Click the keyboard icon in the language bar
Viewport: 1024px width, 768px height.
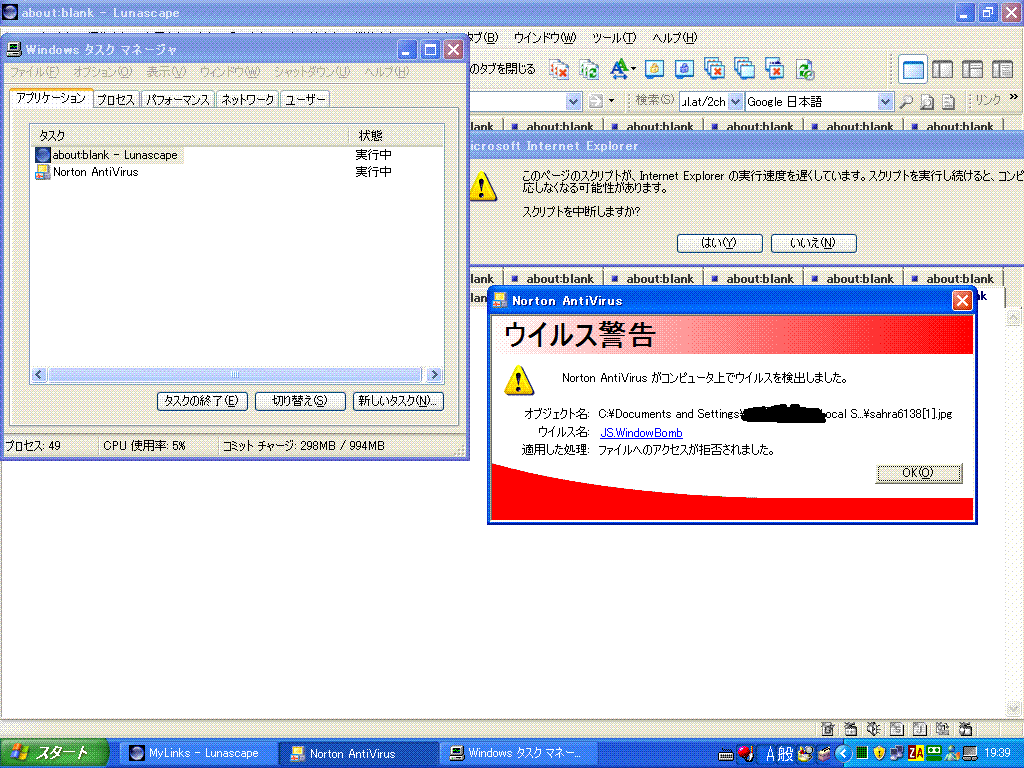click(726, 755)
